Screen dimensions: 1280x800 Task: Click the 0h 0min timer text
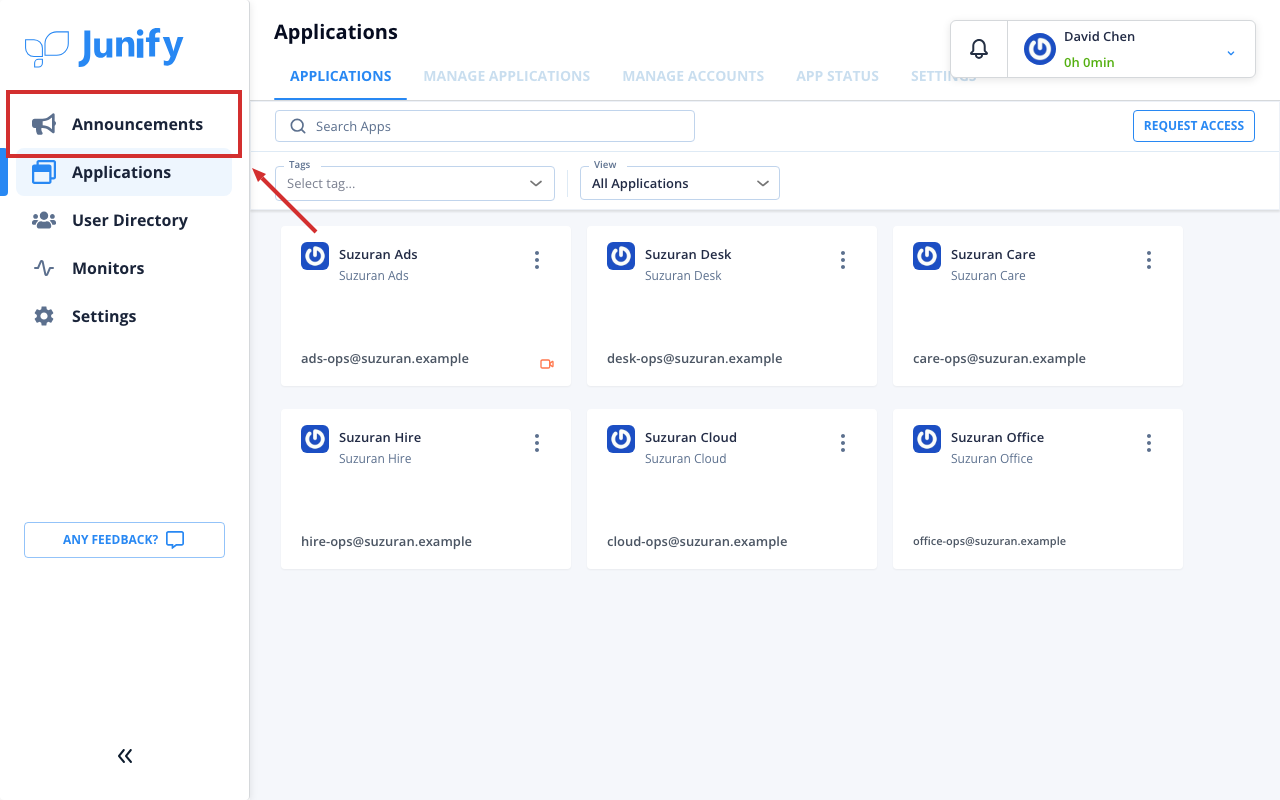(1089, 62)
